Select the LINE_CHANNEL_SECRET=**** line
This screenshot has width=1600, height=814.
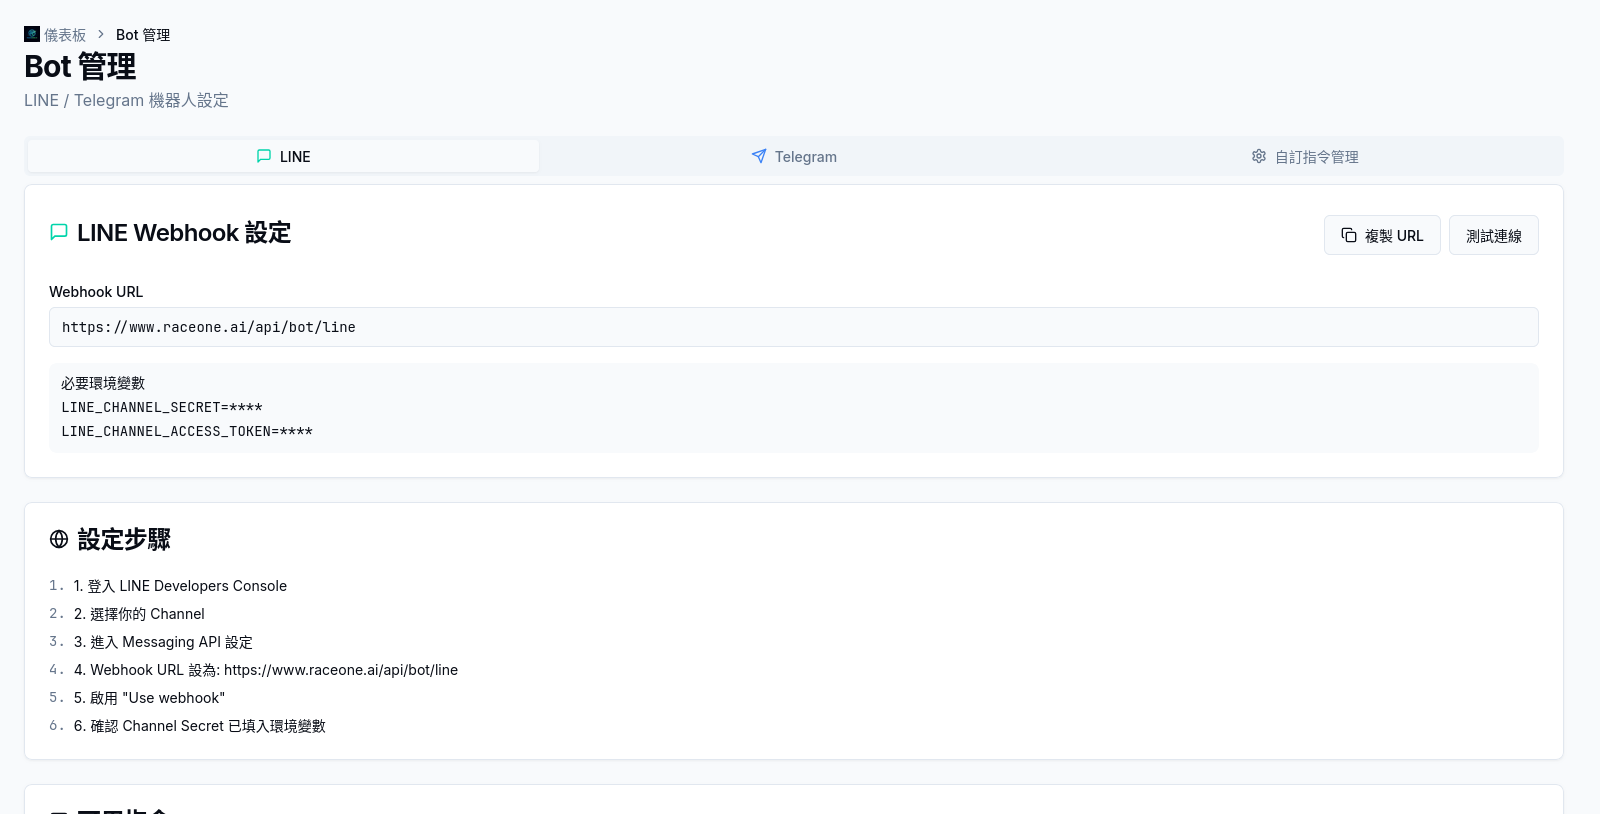[x=162, y=407]
